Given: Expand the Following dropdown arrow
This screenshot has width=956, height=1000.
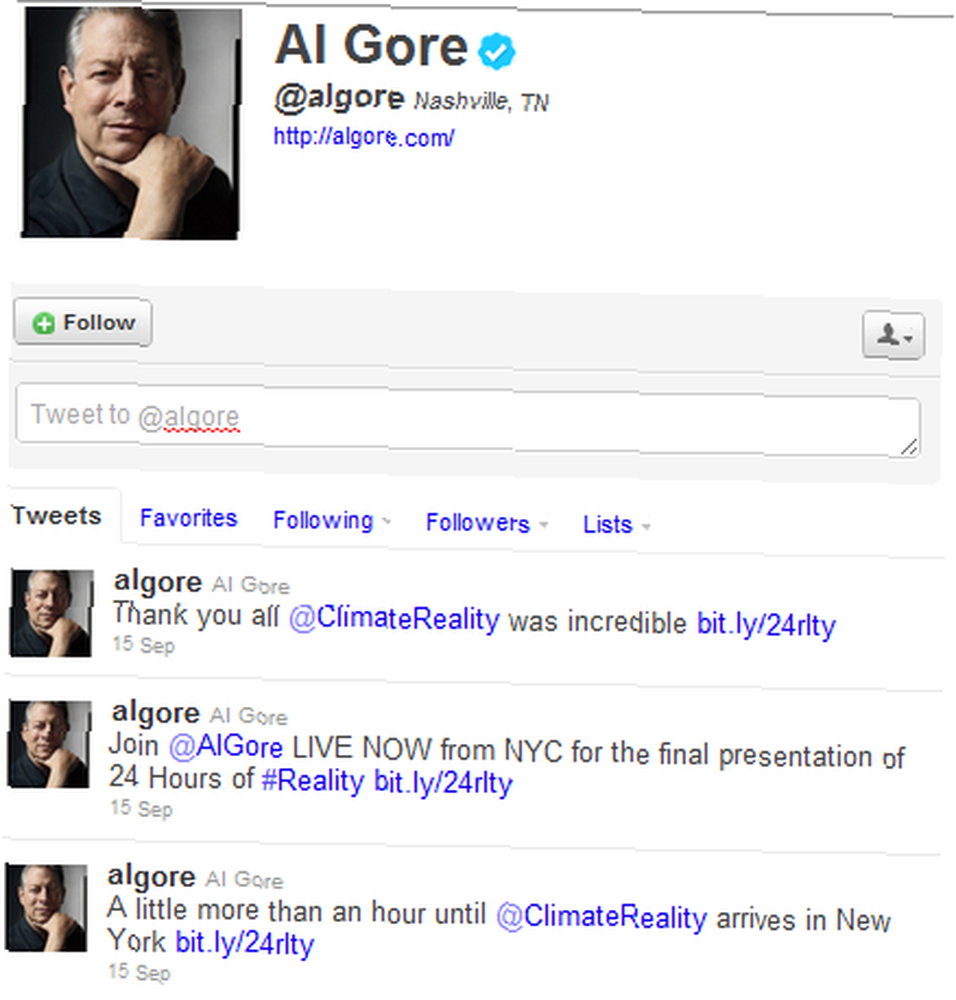Looking at the screenshot, I should pyautogui.click(x=386, y=522).
